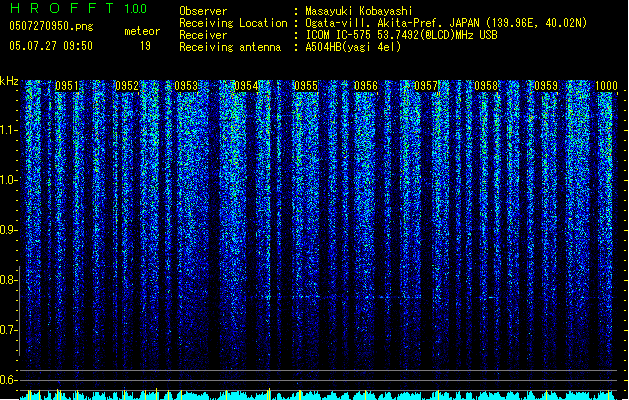
Task: Click the HROFFT title text
Action: pyautogui.click(x=62, y=8)
